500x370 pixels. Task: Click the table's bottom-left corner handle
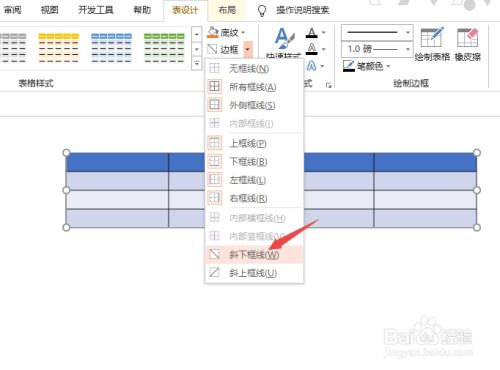click(66, 227)
